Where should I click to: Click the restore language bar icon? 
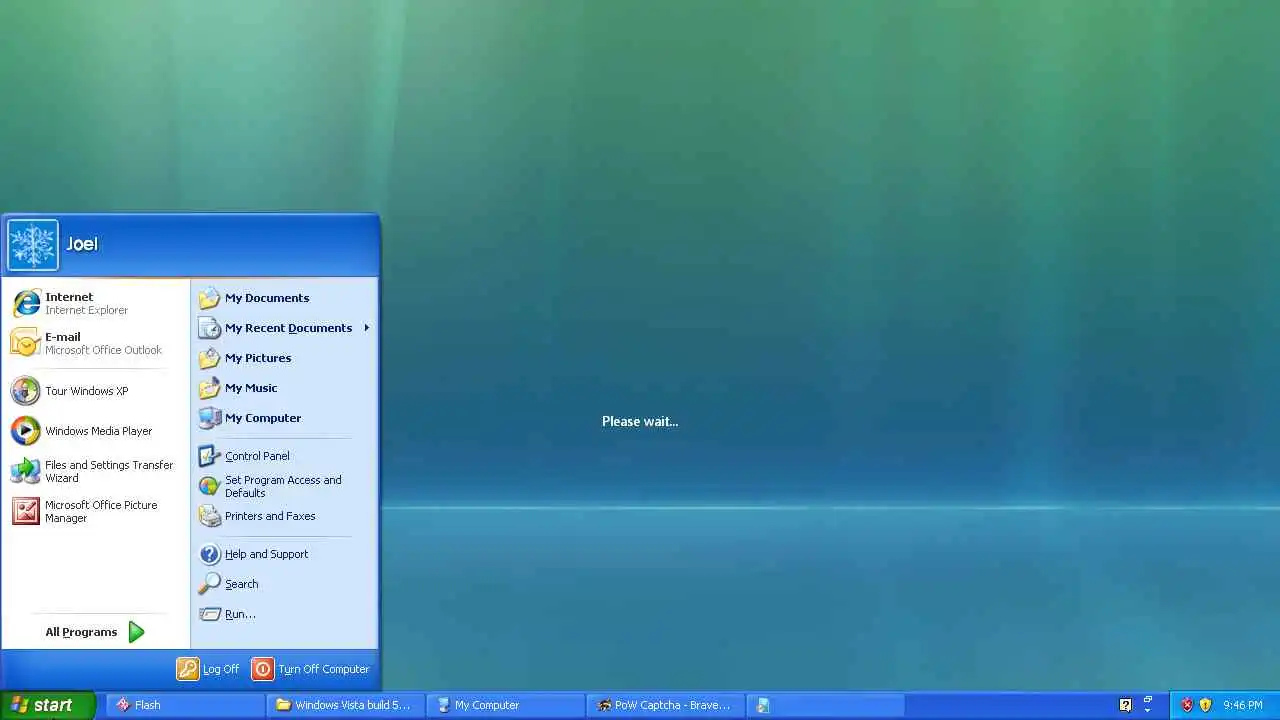pyautogui.click(x=1148, y=700)
